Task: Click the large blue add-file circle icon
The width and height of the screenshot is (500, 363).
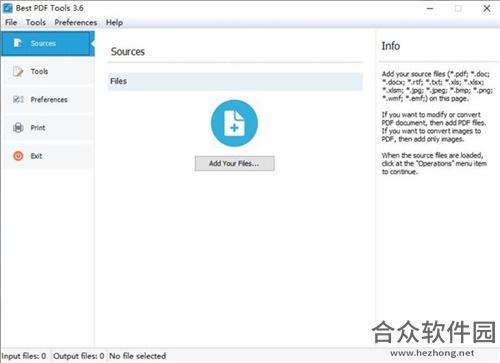Action: click(x=234, y=123)
